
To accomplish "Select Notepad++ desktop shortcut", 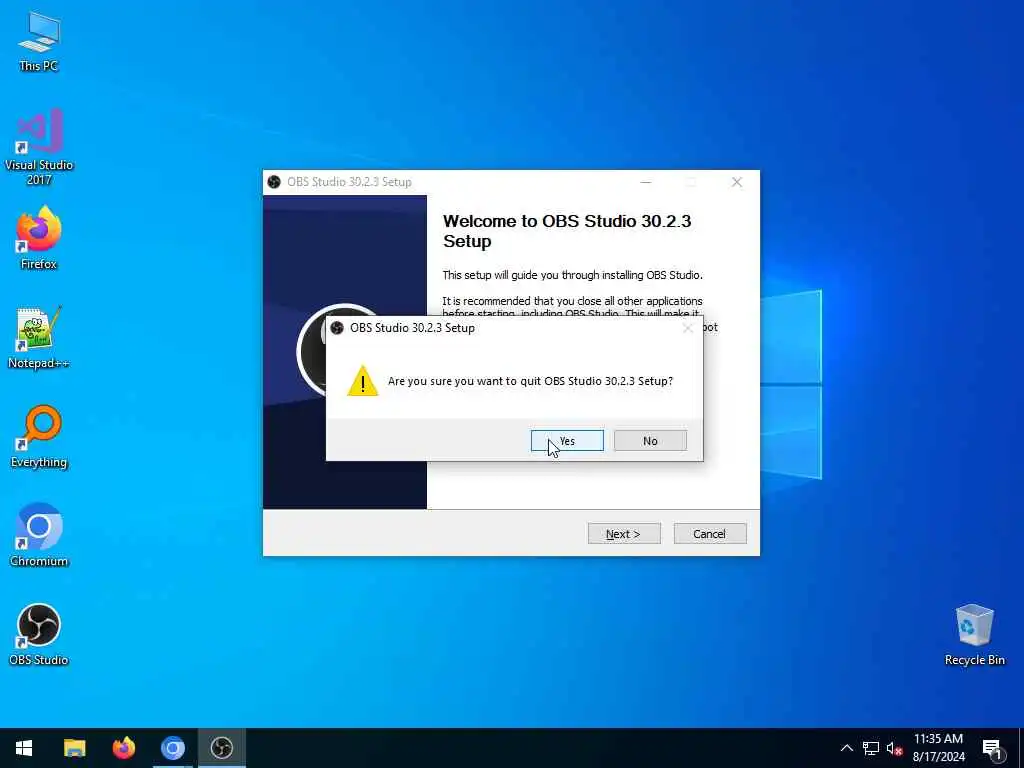I will [x=39, y=338].
